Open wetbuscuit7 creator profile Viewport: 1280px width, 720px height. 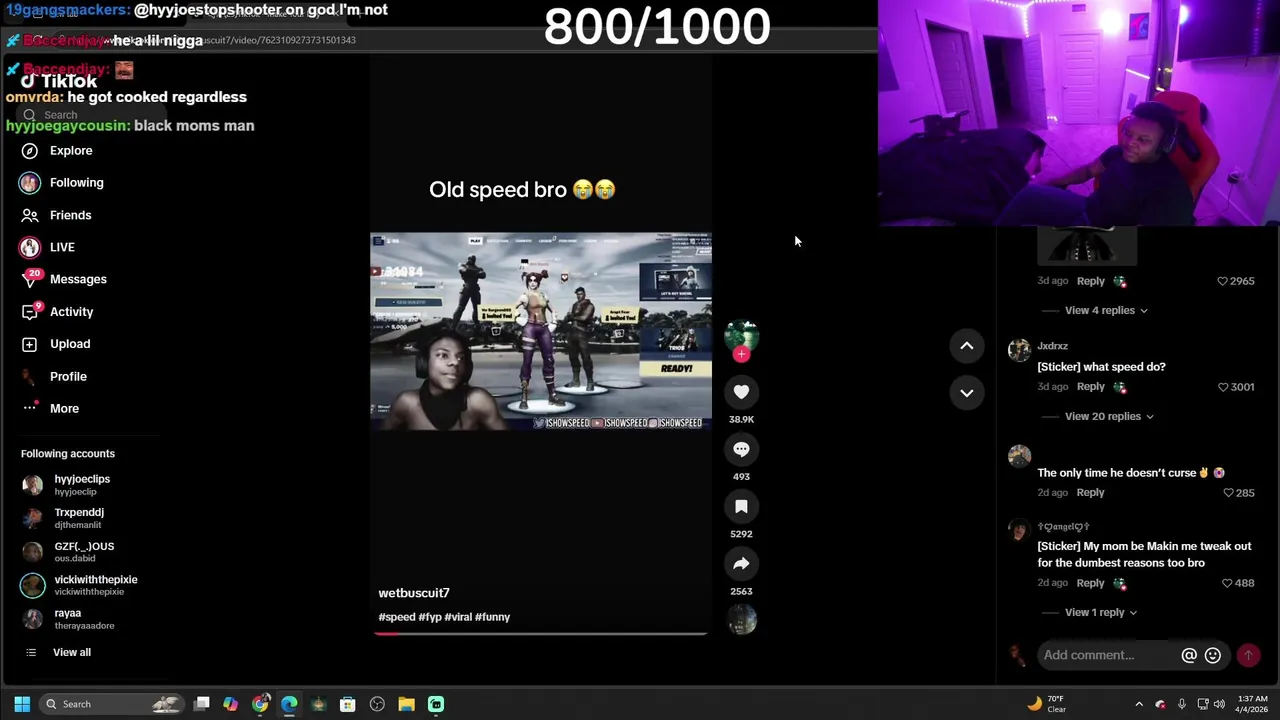click(x=414, y=593)
